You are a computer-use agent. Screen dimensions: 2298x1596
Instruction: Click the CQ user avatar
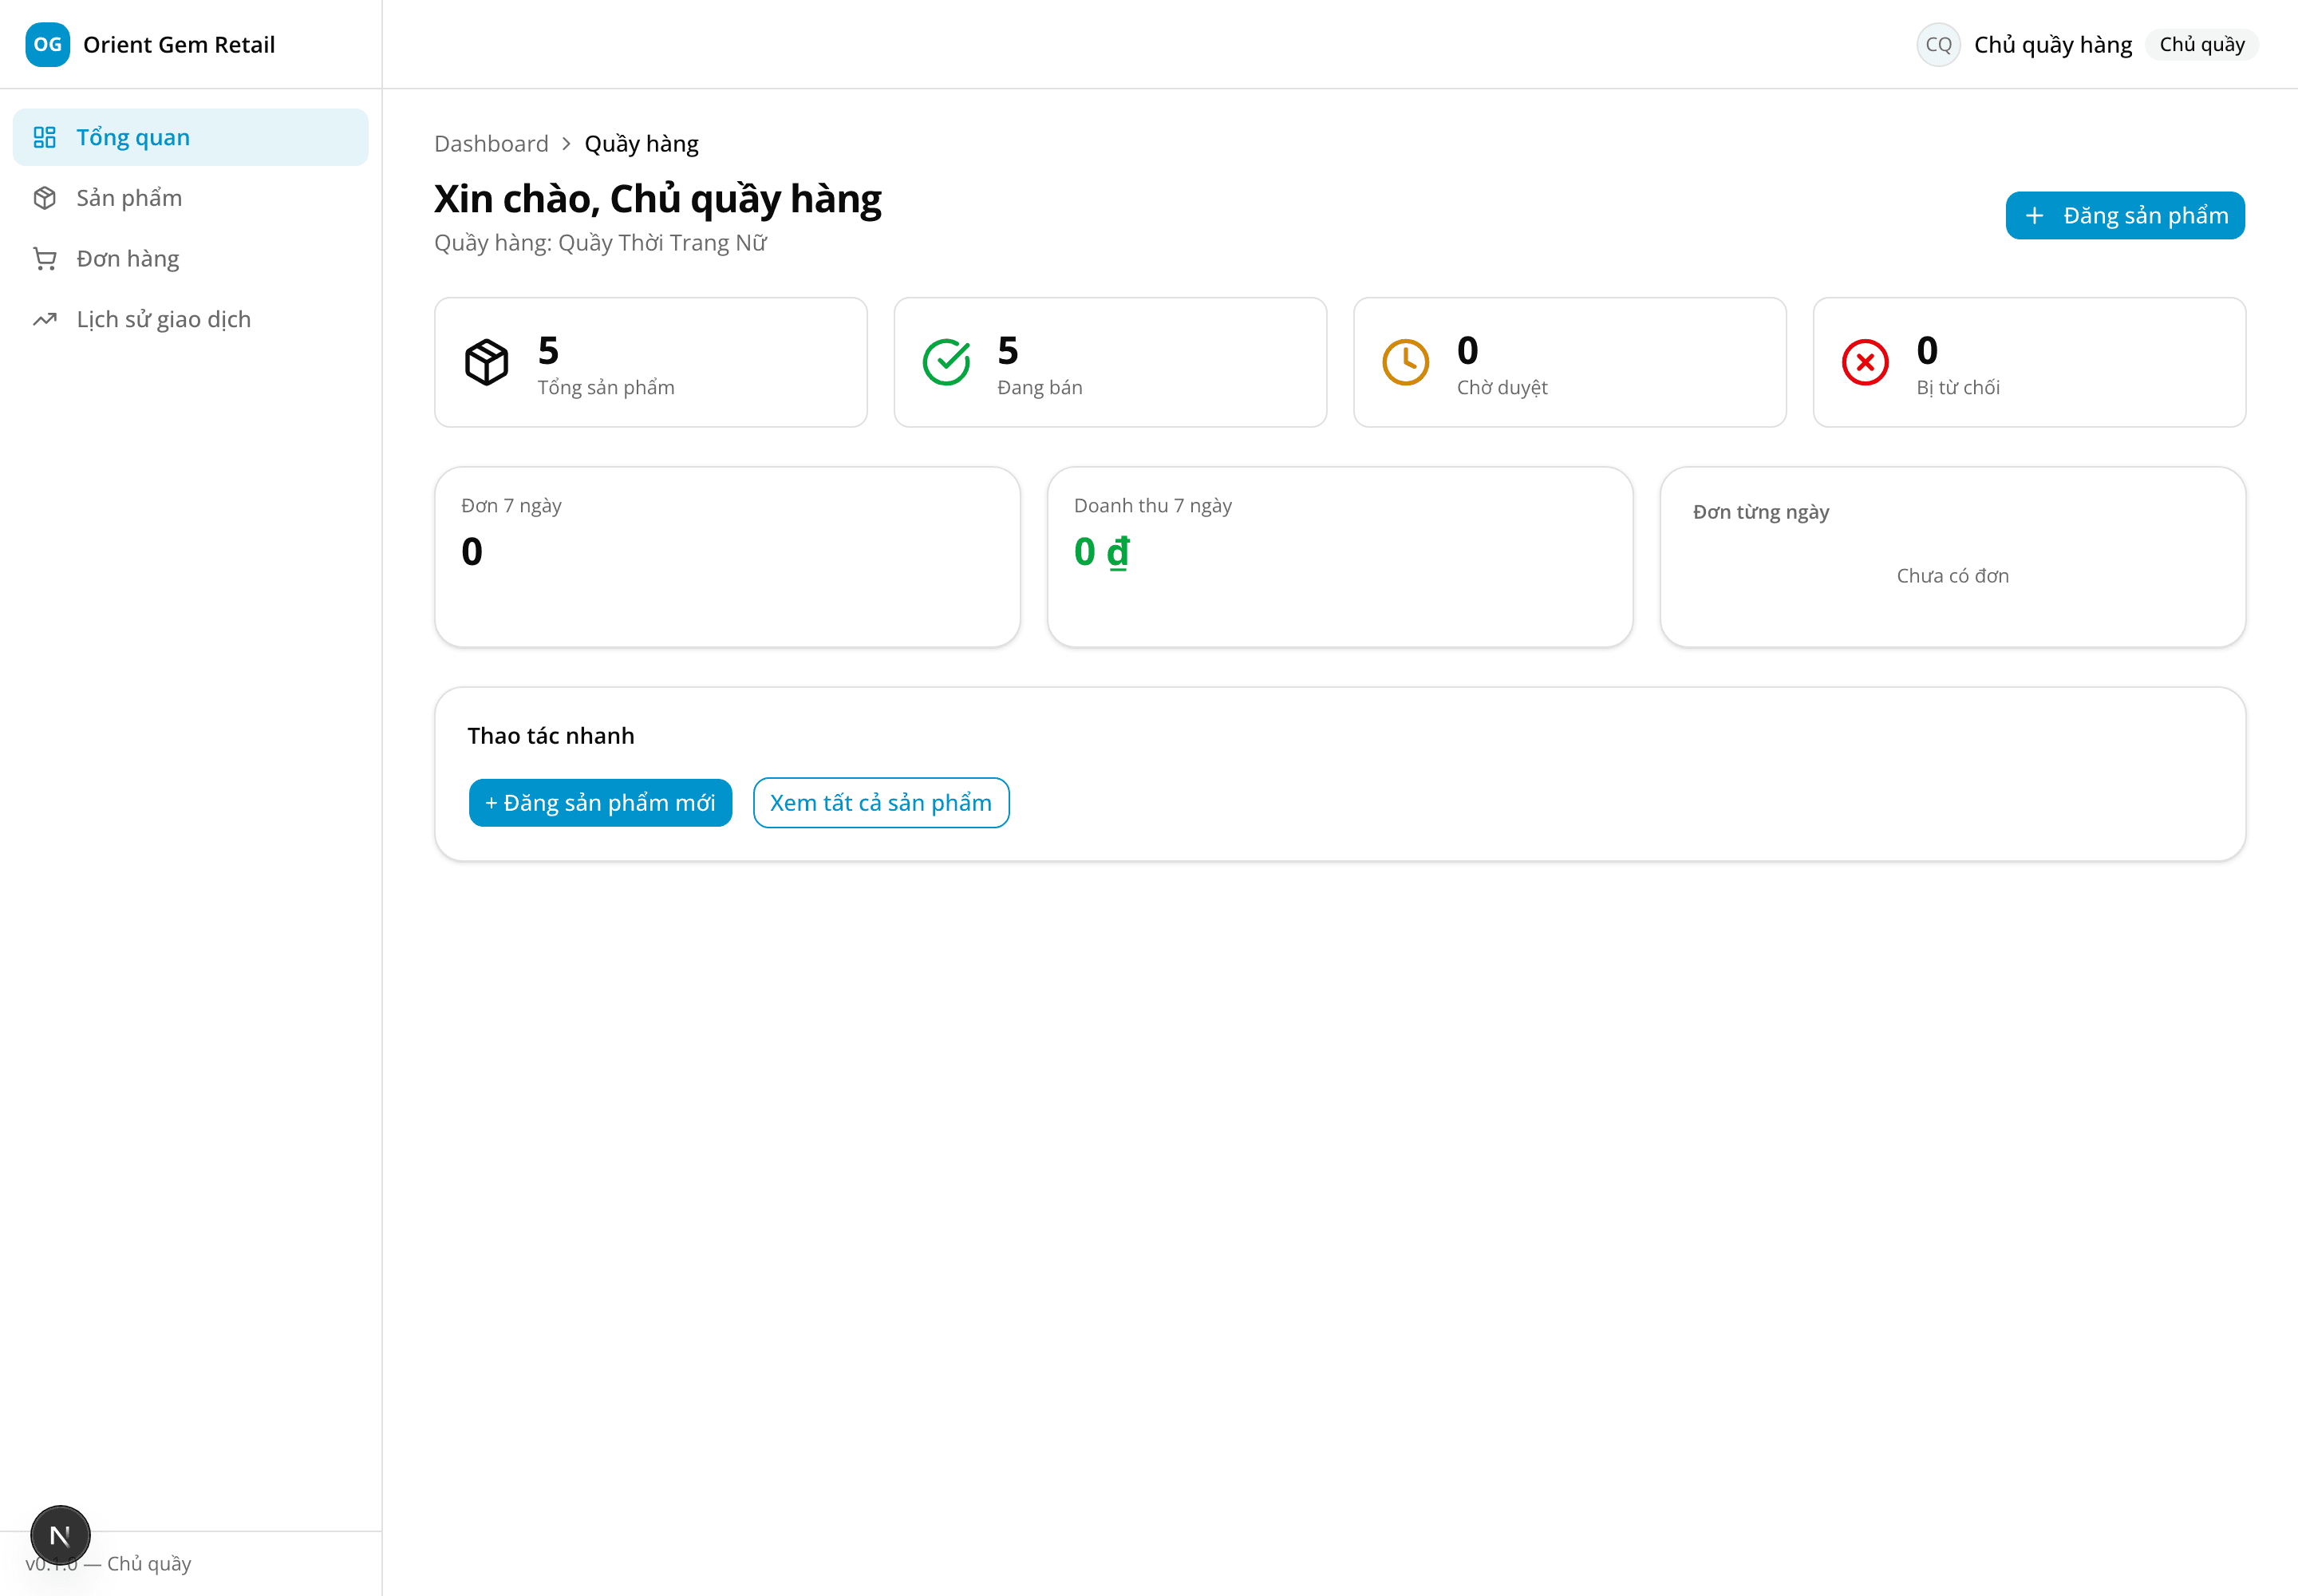[1938, 44]
